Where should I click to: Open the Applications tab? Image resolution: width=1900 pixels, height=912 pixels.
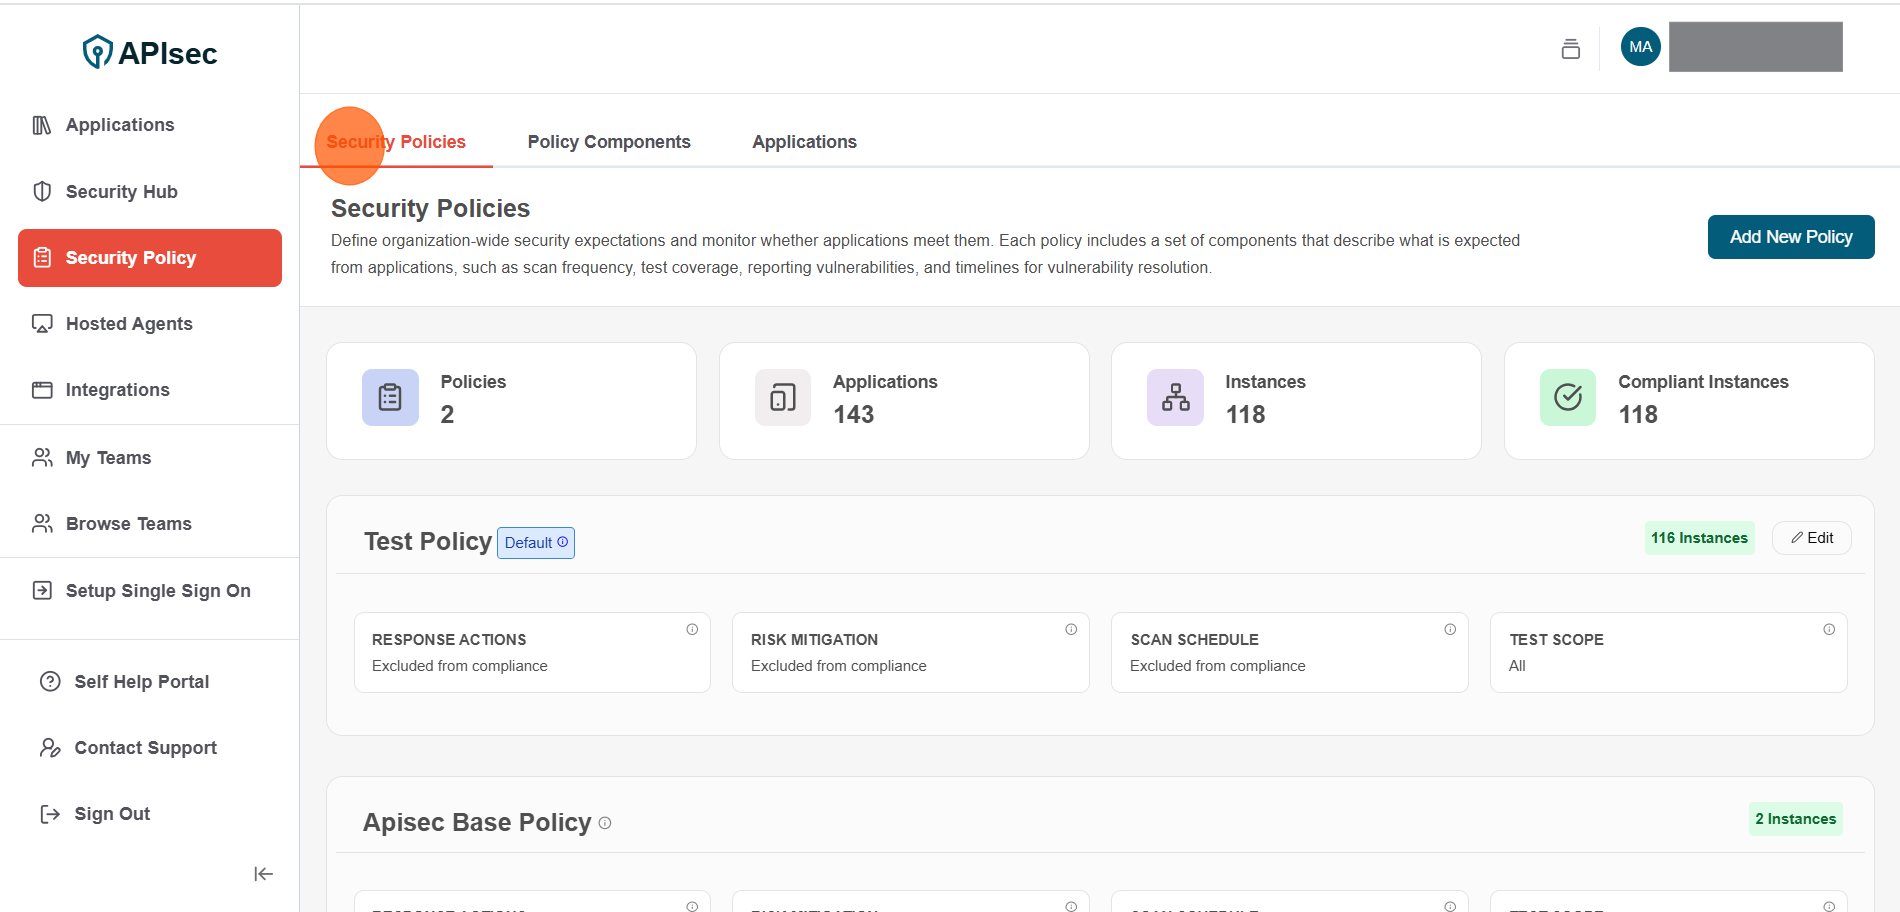coord(804,142)
